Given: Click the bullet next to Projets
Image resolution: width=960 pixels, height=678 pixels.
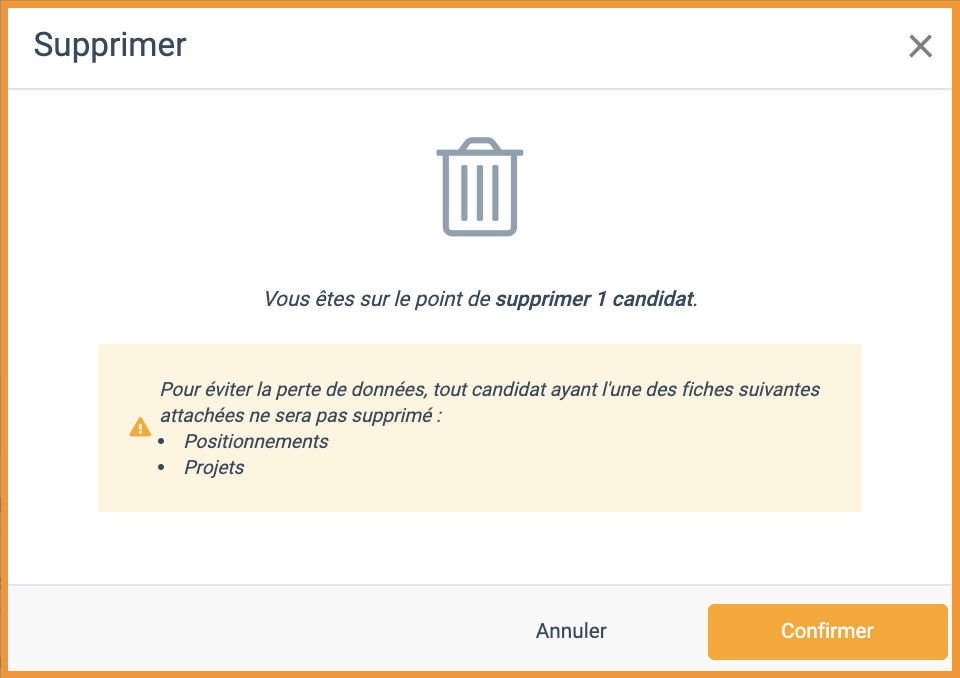Looking at the screenshot, I should (x=161, y=468).
